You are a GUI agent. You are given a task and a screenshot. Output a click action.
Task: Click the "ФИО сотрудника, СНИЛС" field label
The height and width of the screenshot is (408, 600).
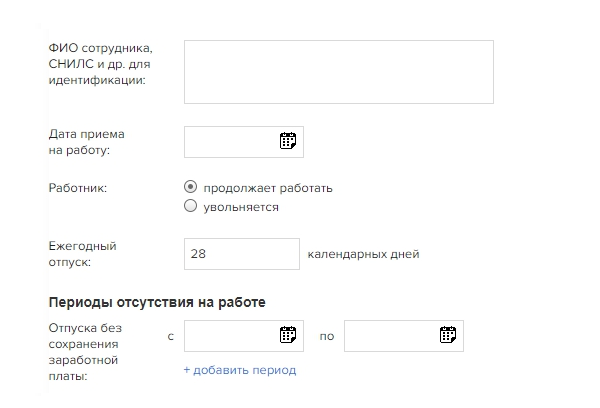[x=99, y=64]
